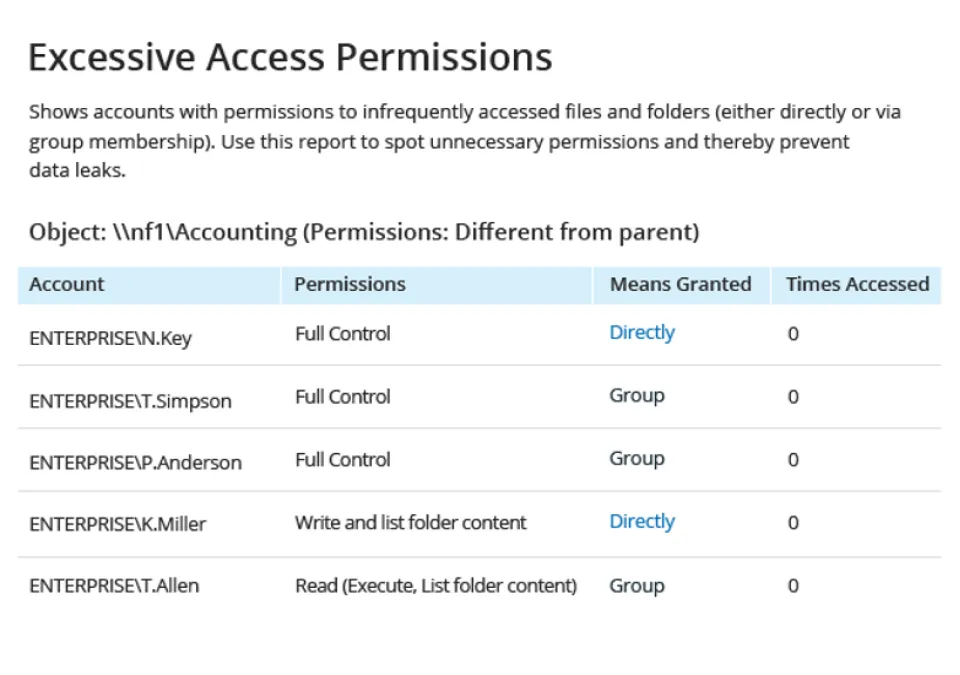Click the ENTERPRISE\K.Miller account cell

117,525
